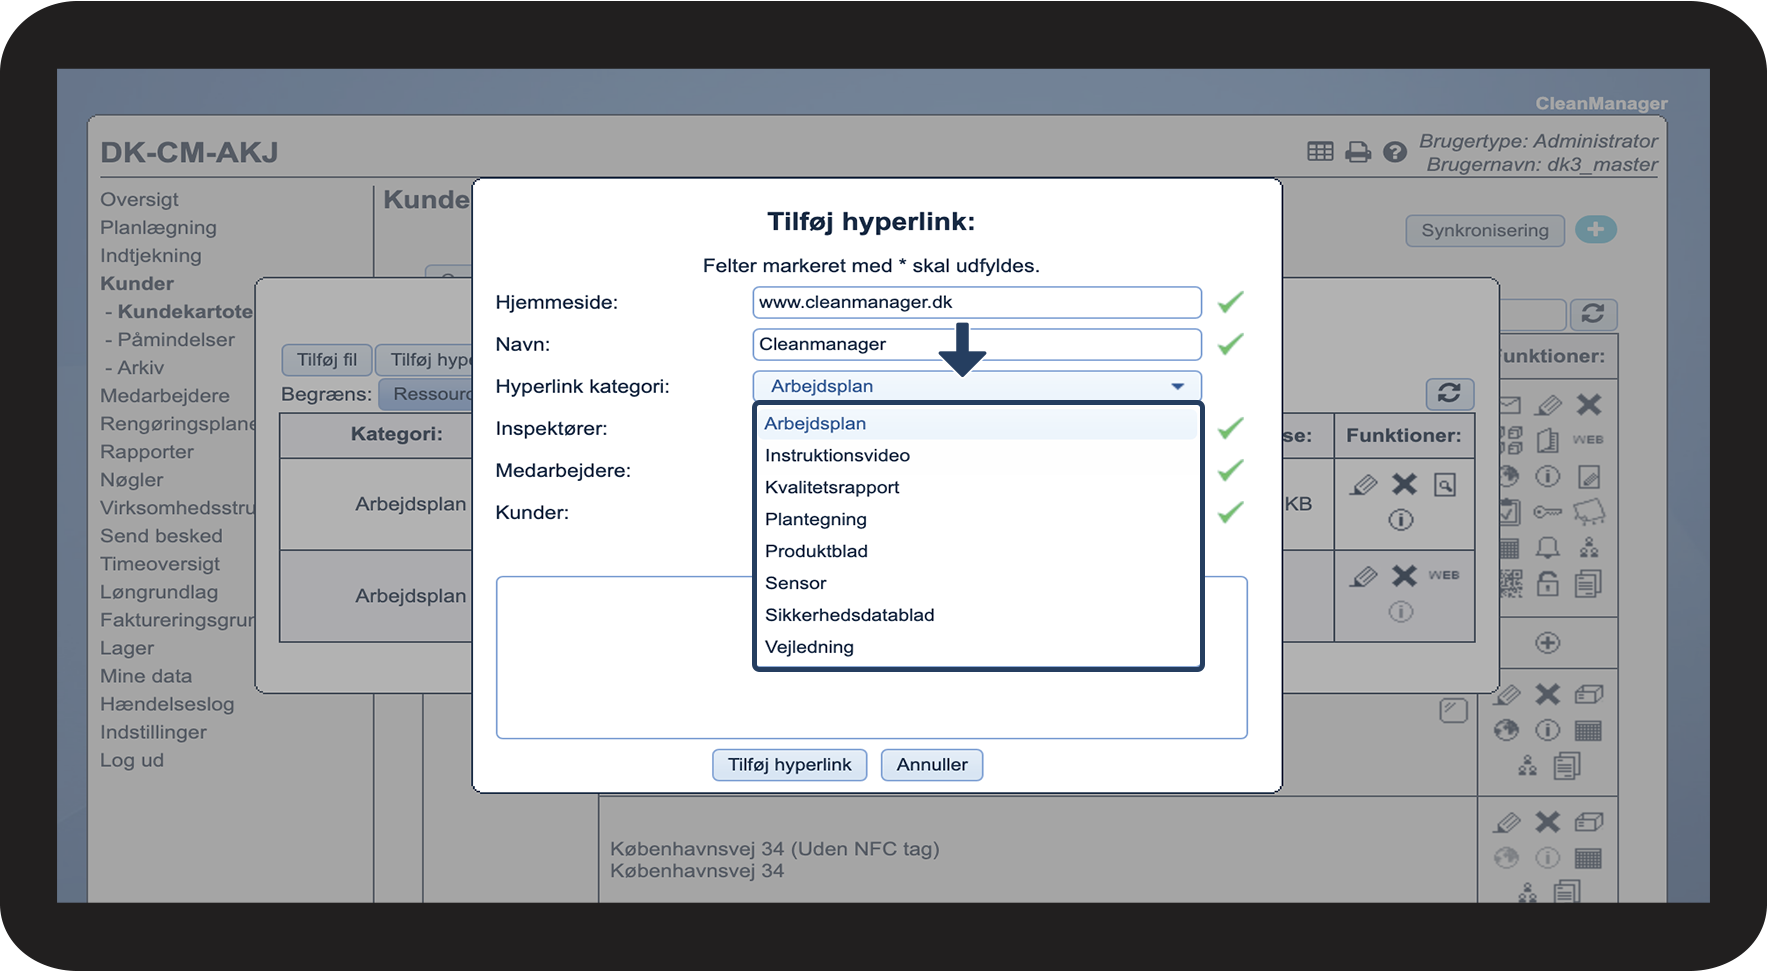
Task: Click into the Hjemmeside field
Action: click(x=977, y=302)
